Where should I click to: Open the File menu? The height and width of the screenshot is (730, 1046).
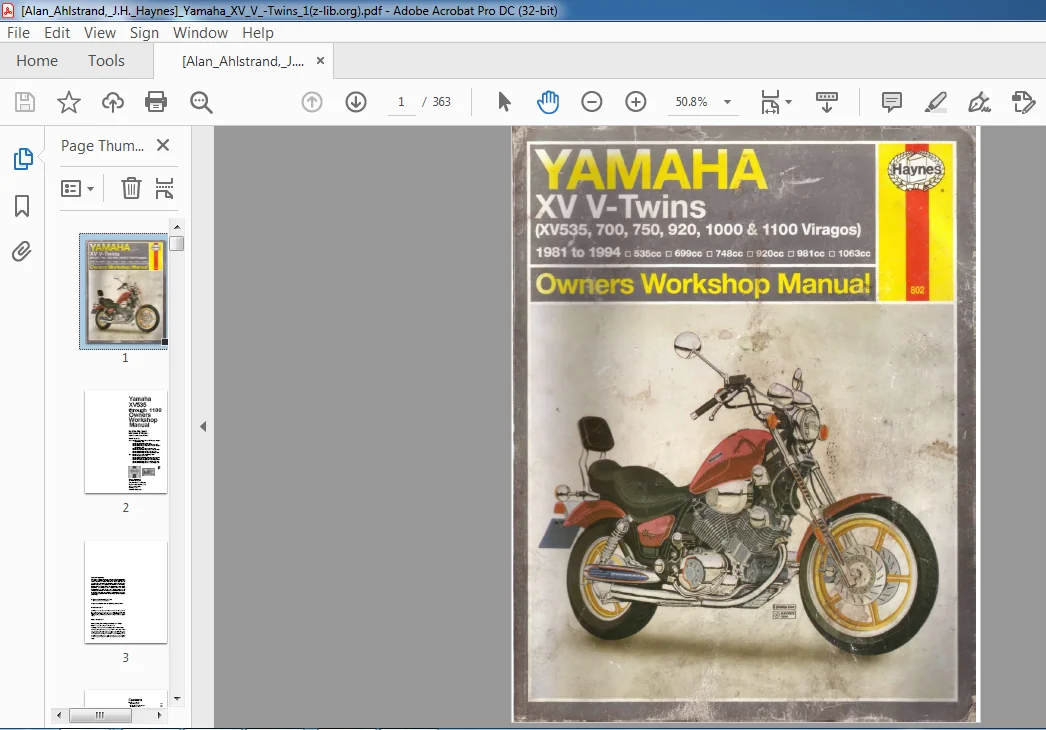(18, 33)
